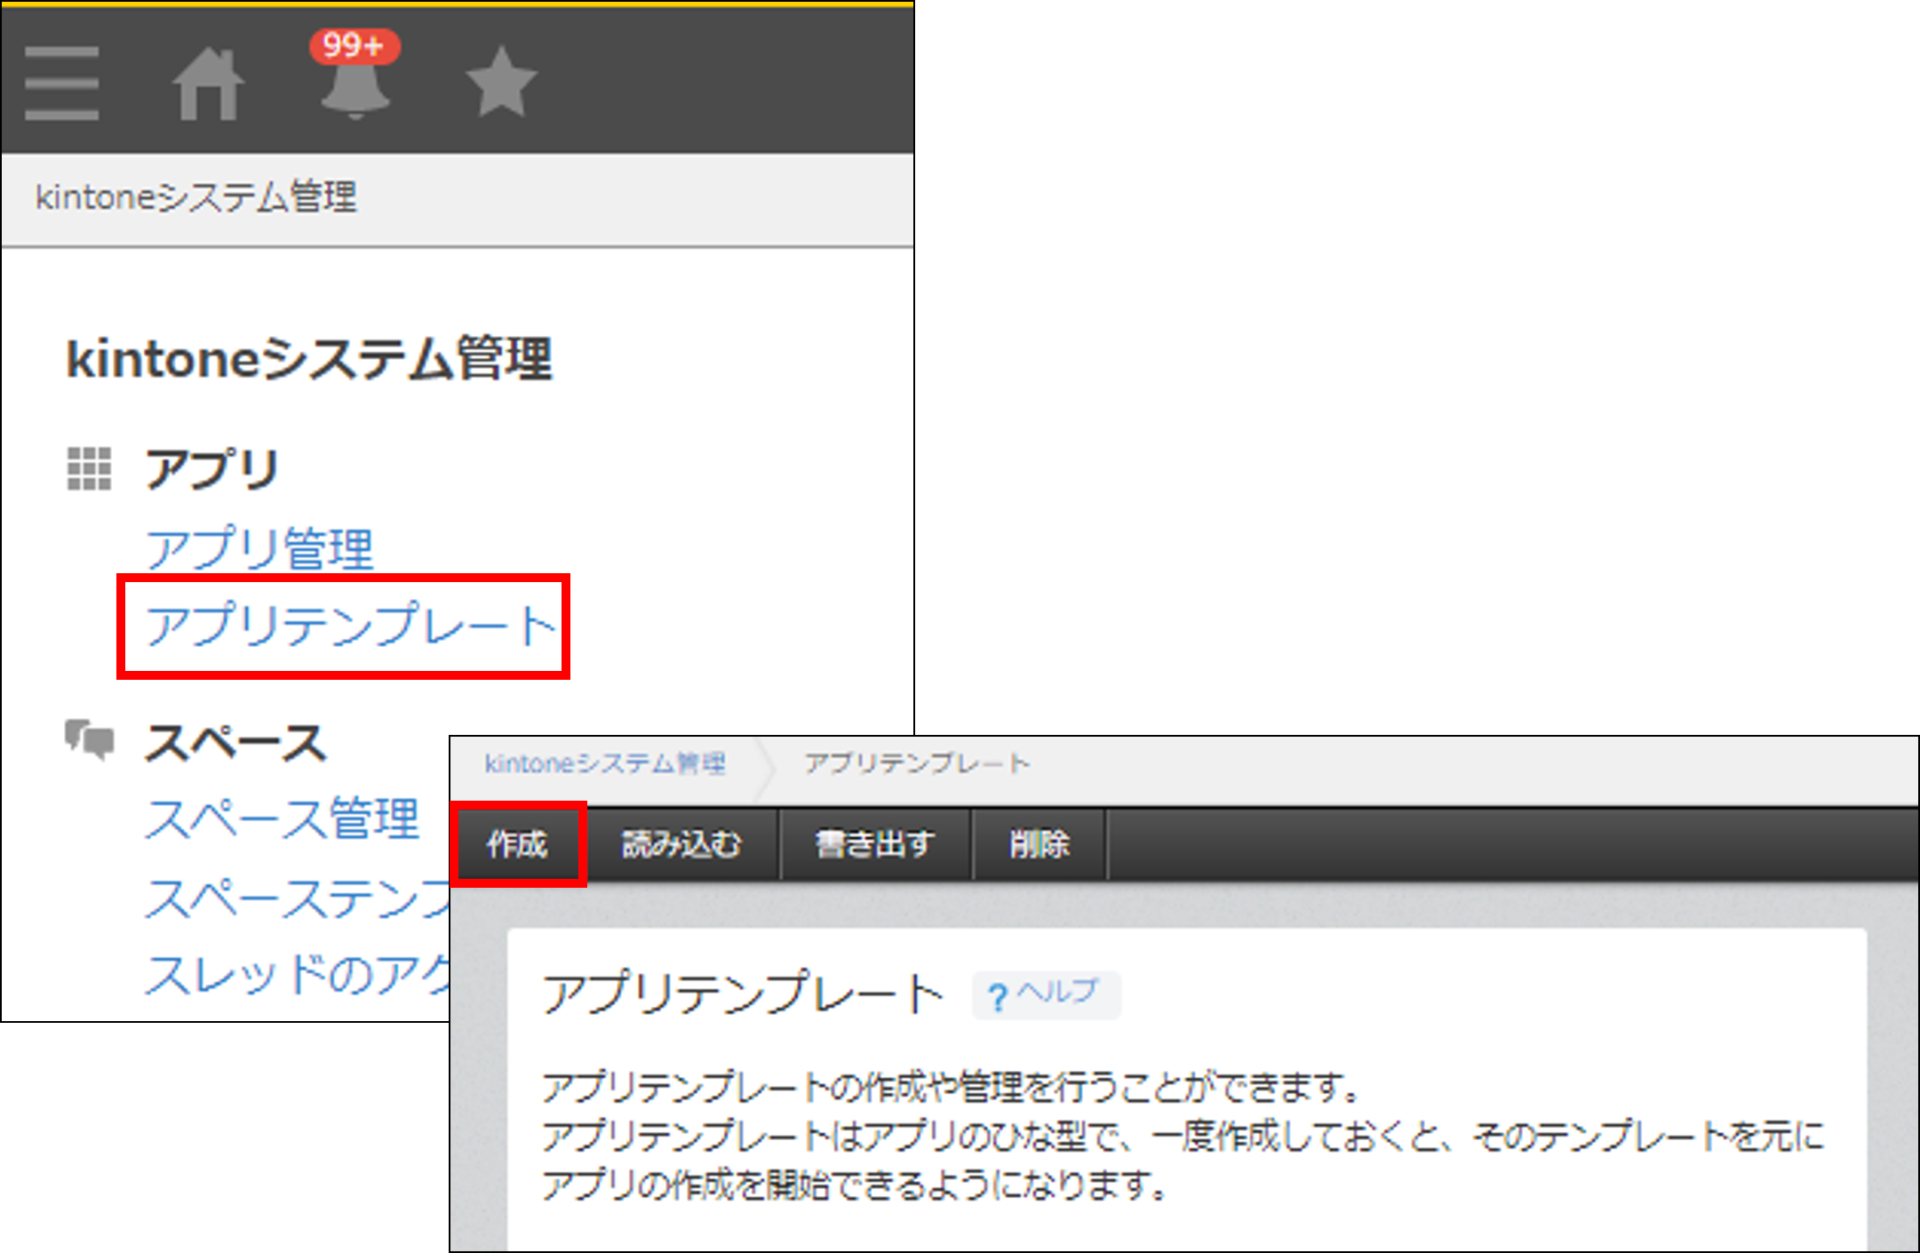1920x1253 pixels.
Task: Click the アプリ grid icon
Action: click(x=89, y=469)
